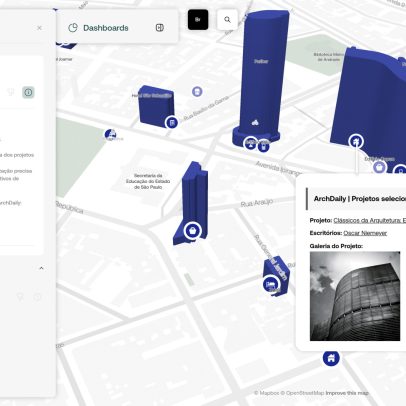Viewport: 406px width, 406px height.
Task: Click the Galeria do Projeto heading
Action: pos(336,246)
